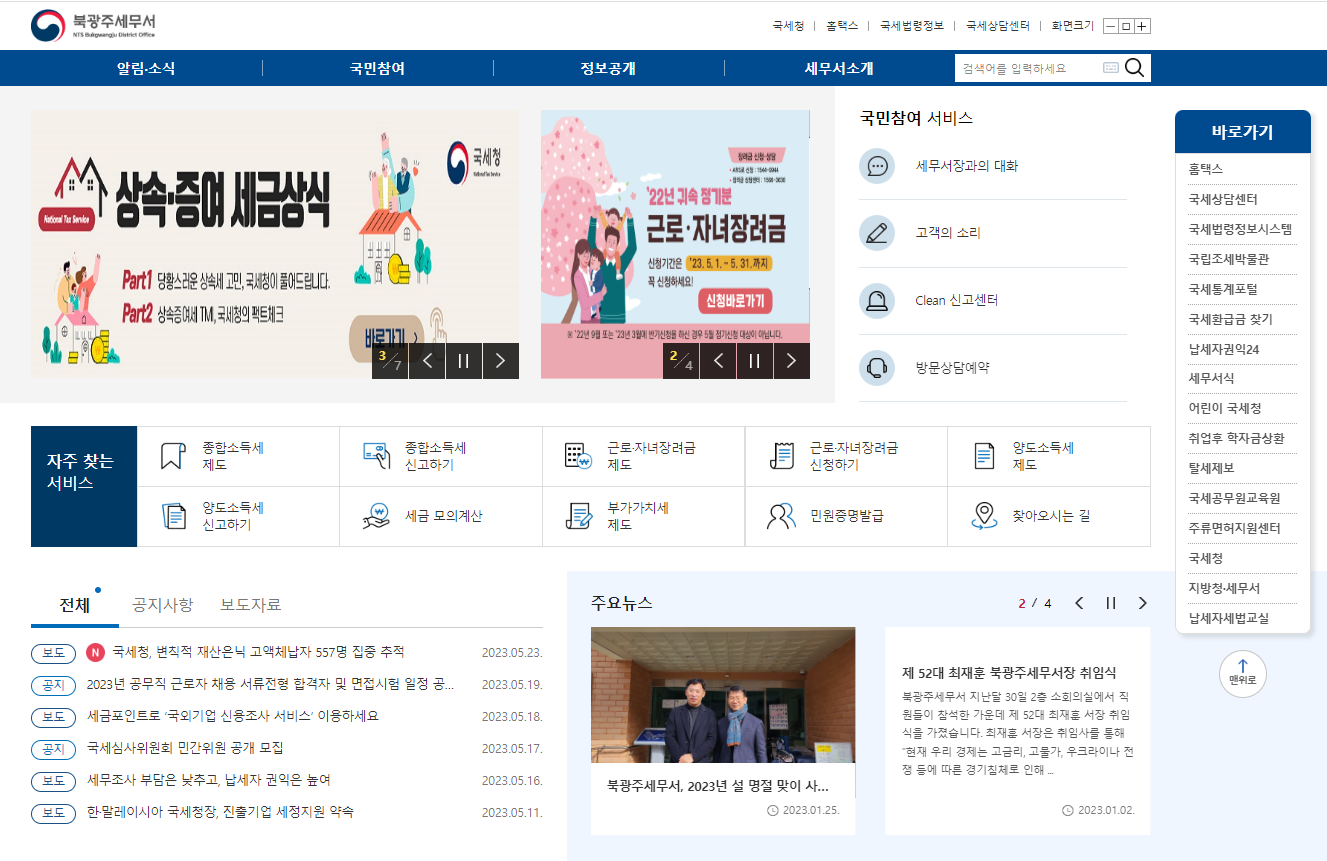Open 국세환급금 찾기 shortcut
Viewport: 1327px width, 861px height.
click(1230, 319)
